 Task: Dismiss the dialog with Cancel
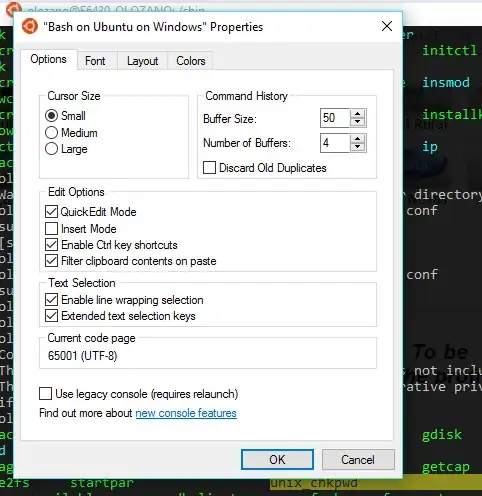(x=358, y=460)
